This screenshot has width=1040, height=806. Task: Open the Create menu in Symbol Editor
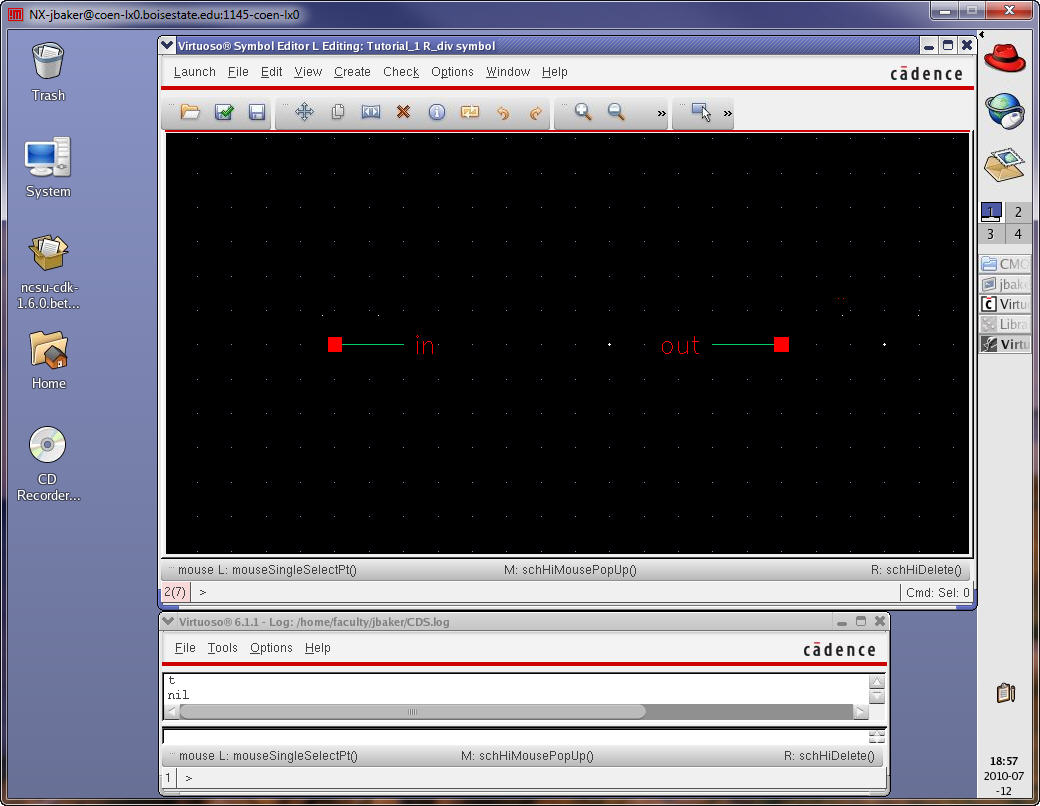(352, 72)
